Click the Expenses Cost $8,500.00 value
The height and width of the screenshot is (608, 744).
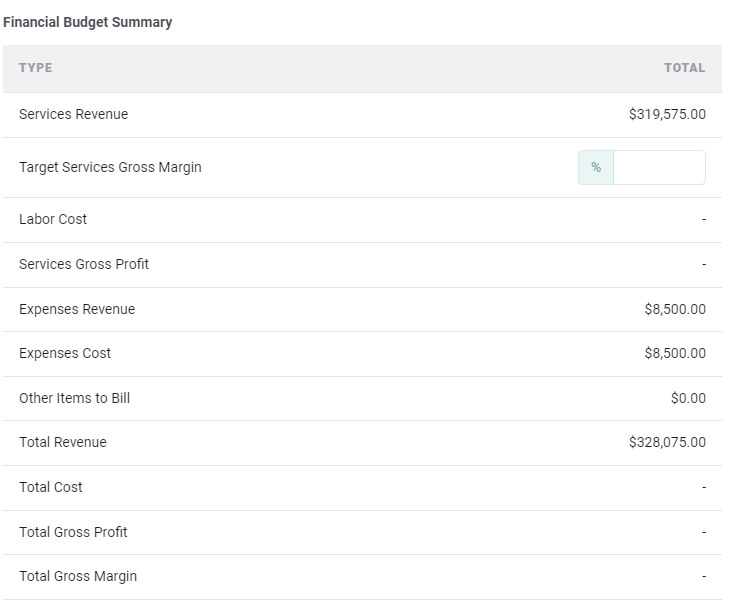click(x=675, y=353)
